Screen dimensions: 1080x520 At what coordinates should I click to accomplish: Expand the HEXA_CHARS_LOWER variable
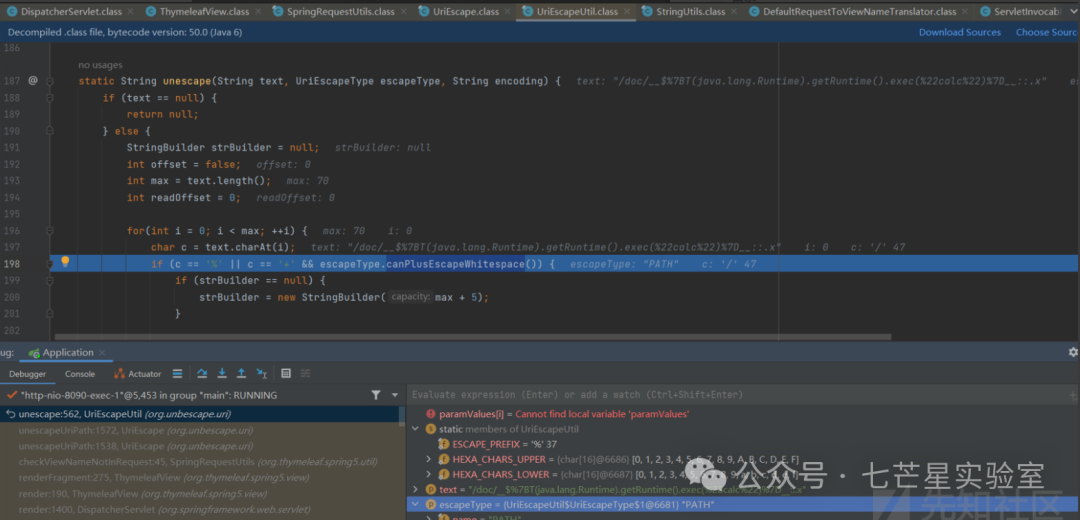[x=430, y=475]
